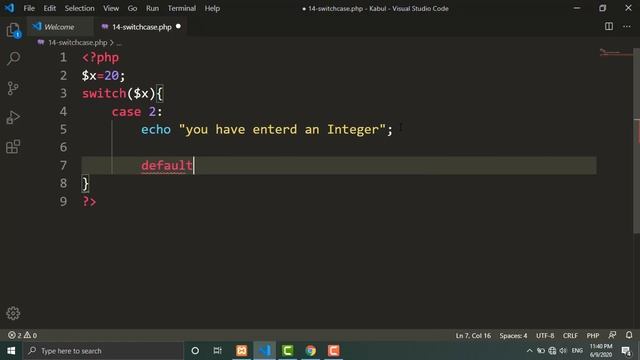640x360 pixels.
Task: Click 'case 2:' on line 4
Action: pyautogui.click(x=137, y=111)
